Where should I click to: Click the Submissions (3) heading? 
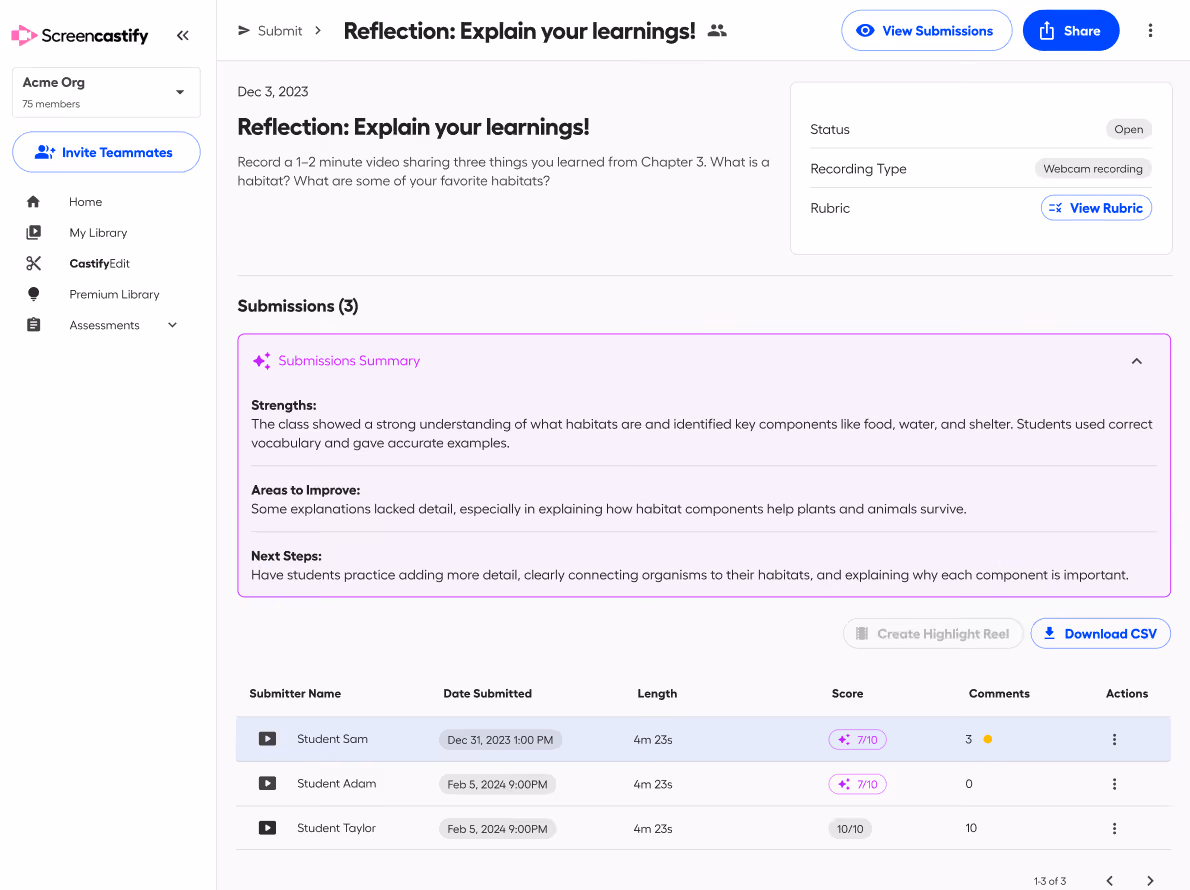(x=298, y=306)
